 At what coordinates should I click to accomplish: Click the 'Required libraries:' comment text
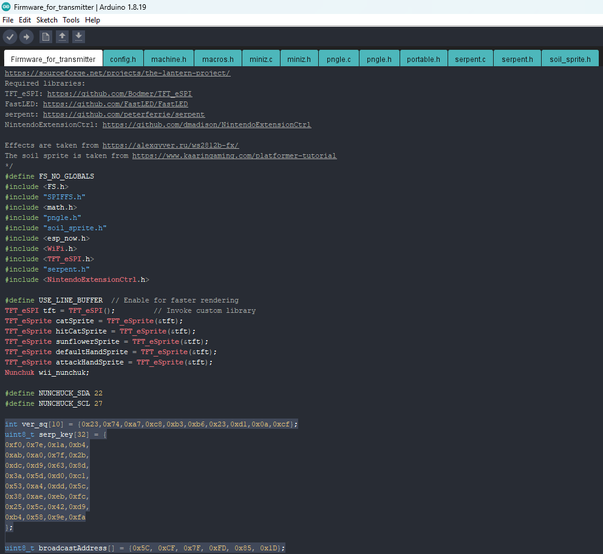coord(45,83)
